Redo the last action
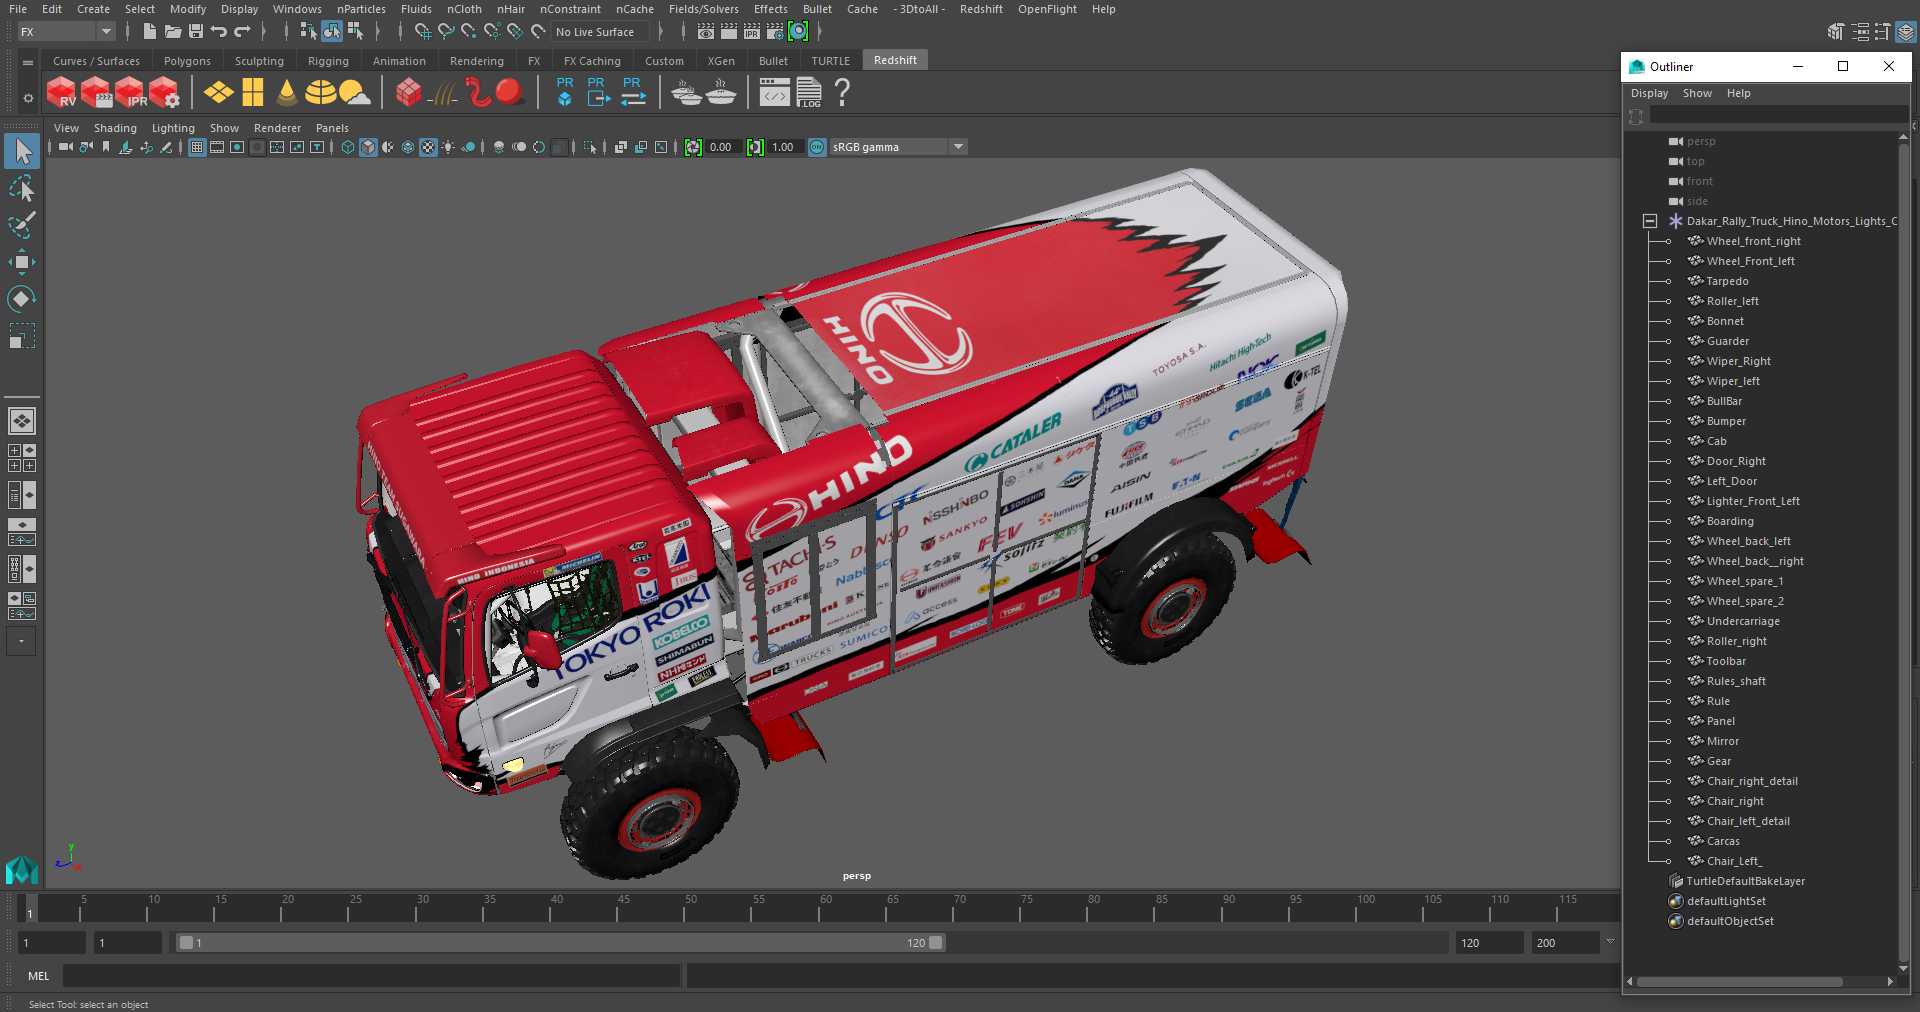 pyautogui.click(x=242, y=32)
